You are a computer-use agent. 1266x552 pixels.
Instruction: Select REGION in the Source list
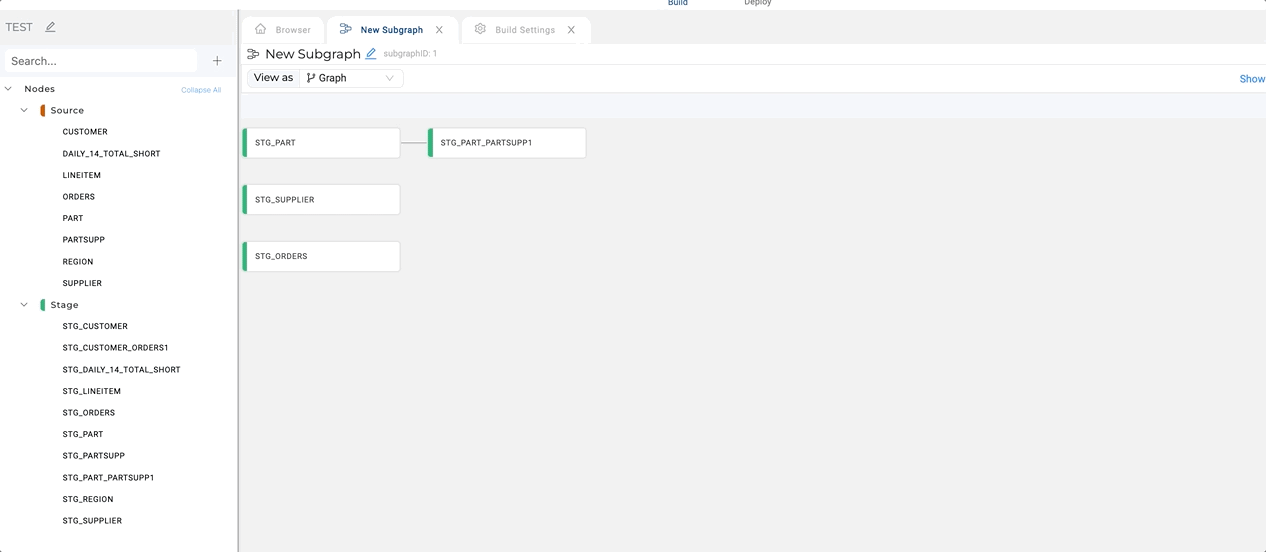pos(78,262)
